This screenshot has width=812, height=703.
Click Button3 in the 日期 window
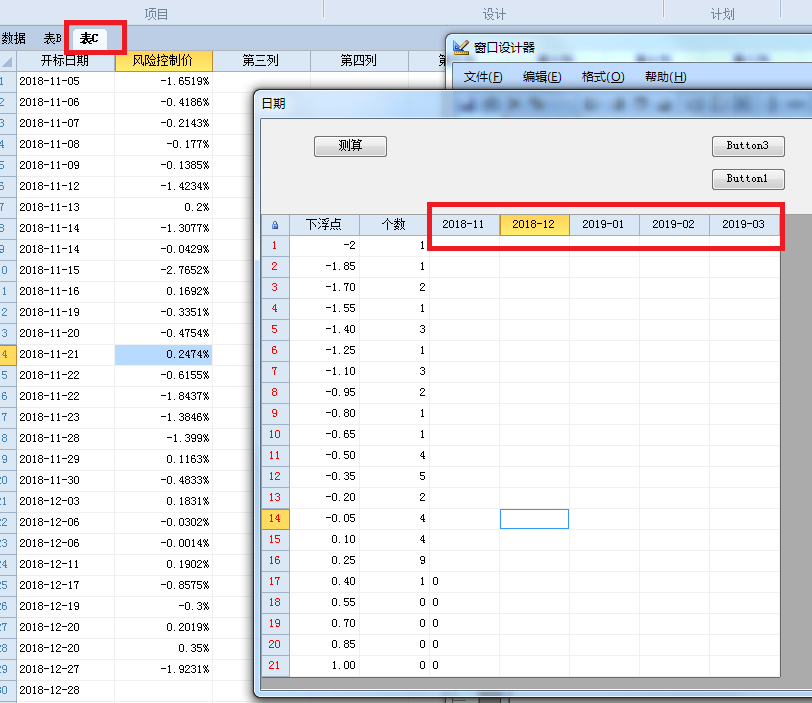[x=748, y=146]
